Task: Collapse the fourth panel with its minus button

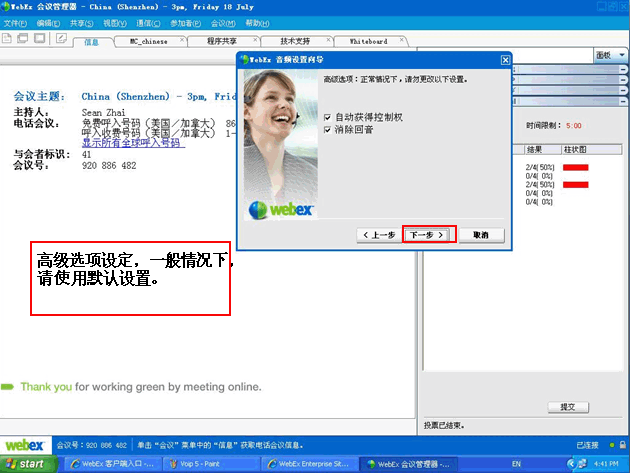Action: click(623, 101)
